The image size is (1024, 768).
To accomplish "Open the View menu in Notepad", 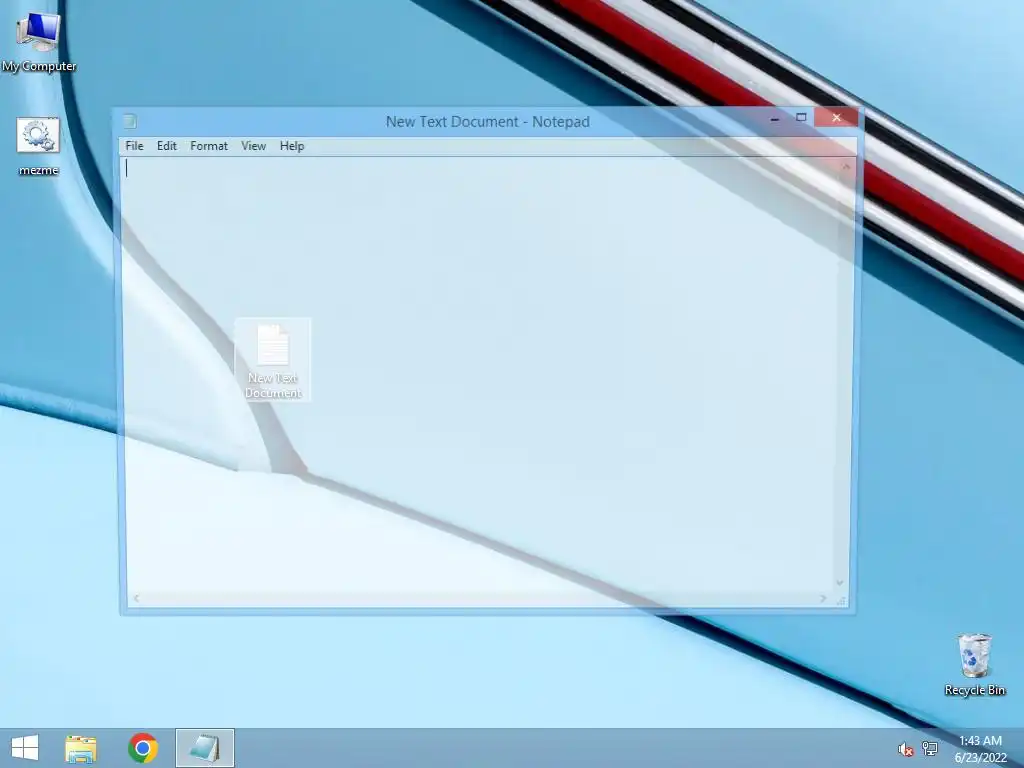I will click(253, 146).
